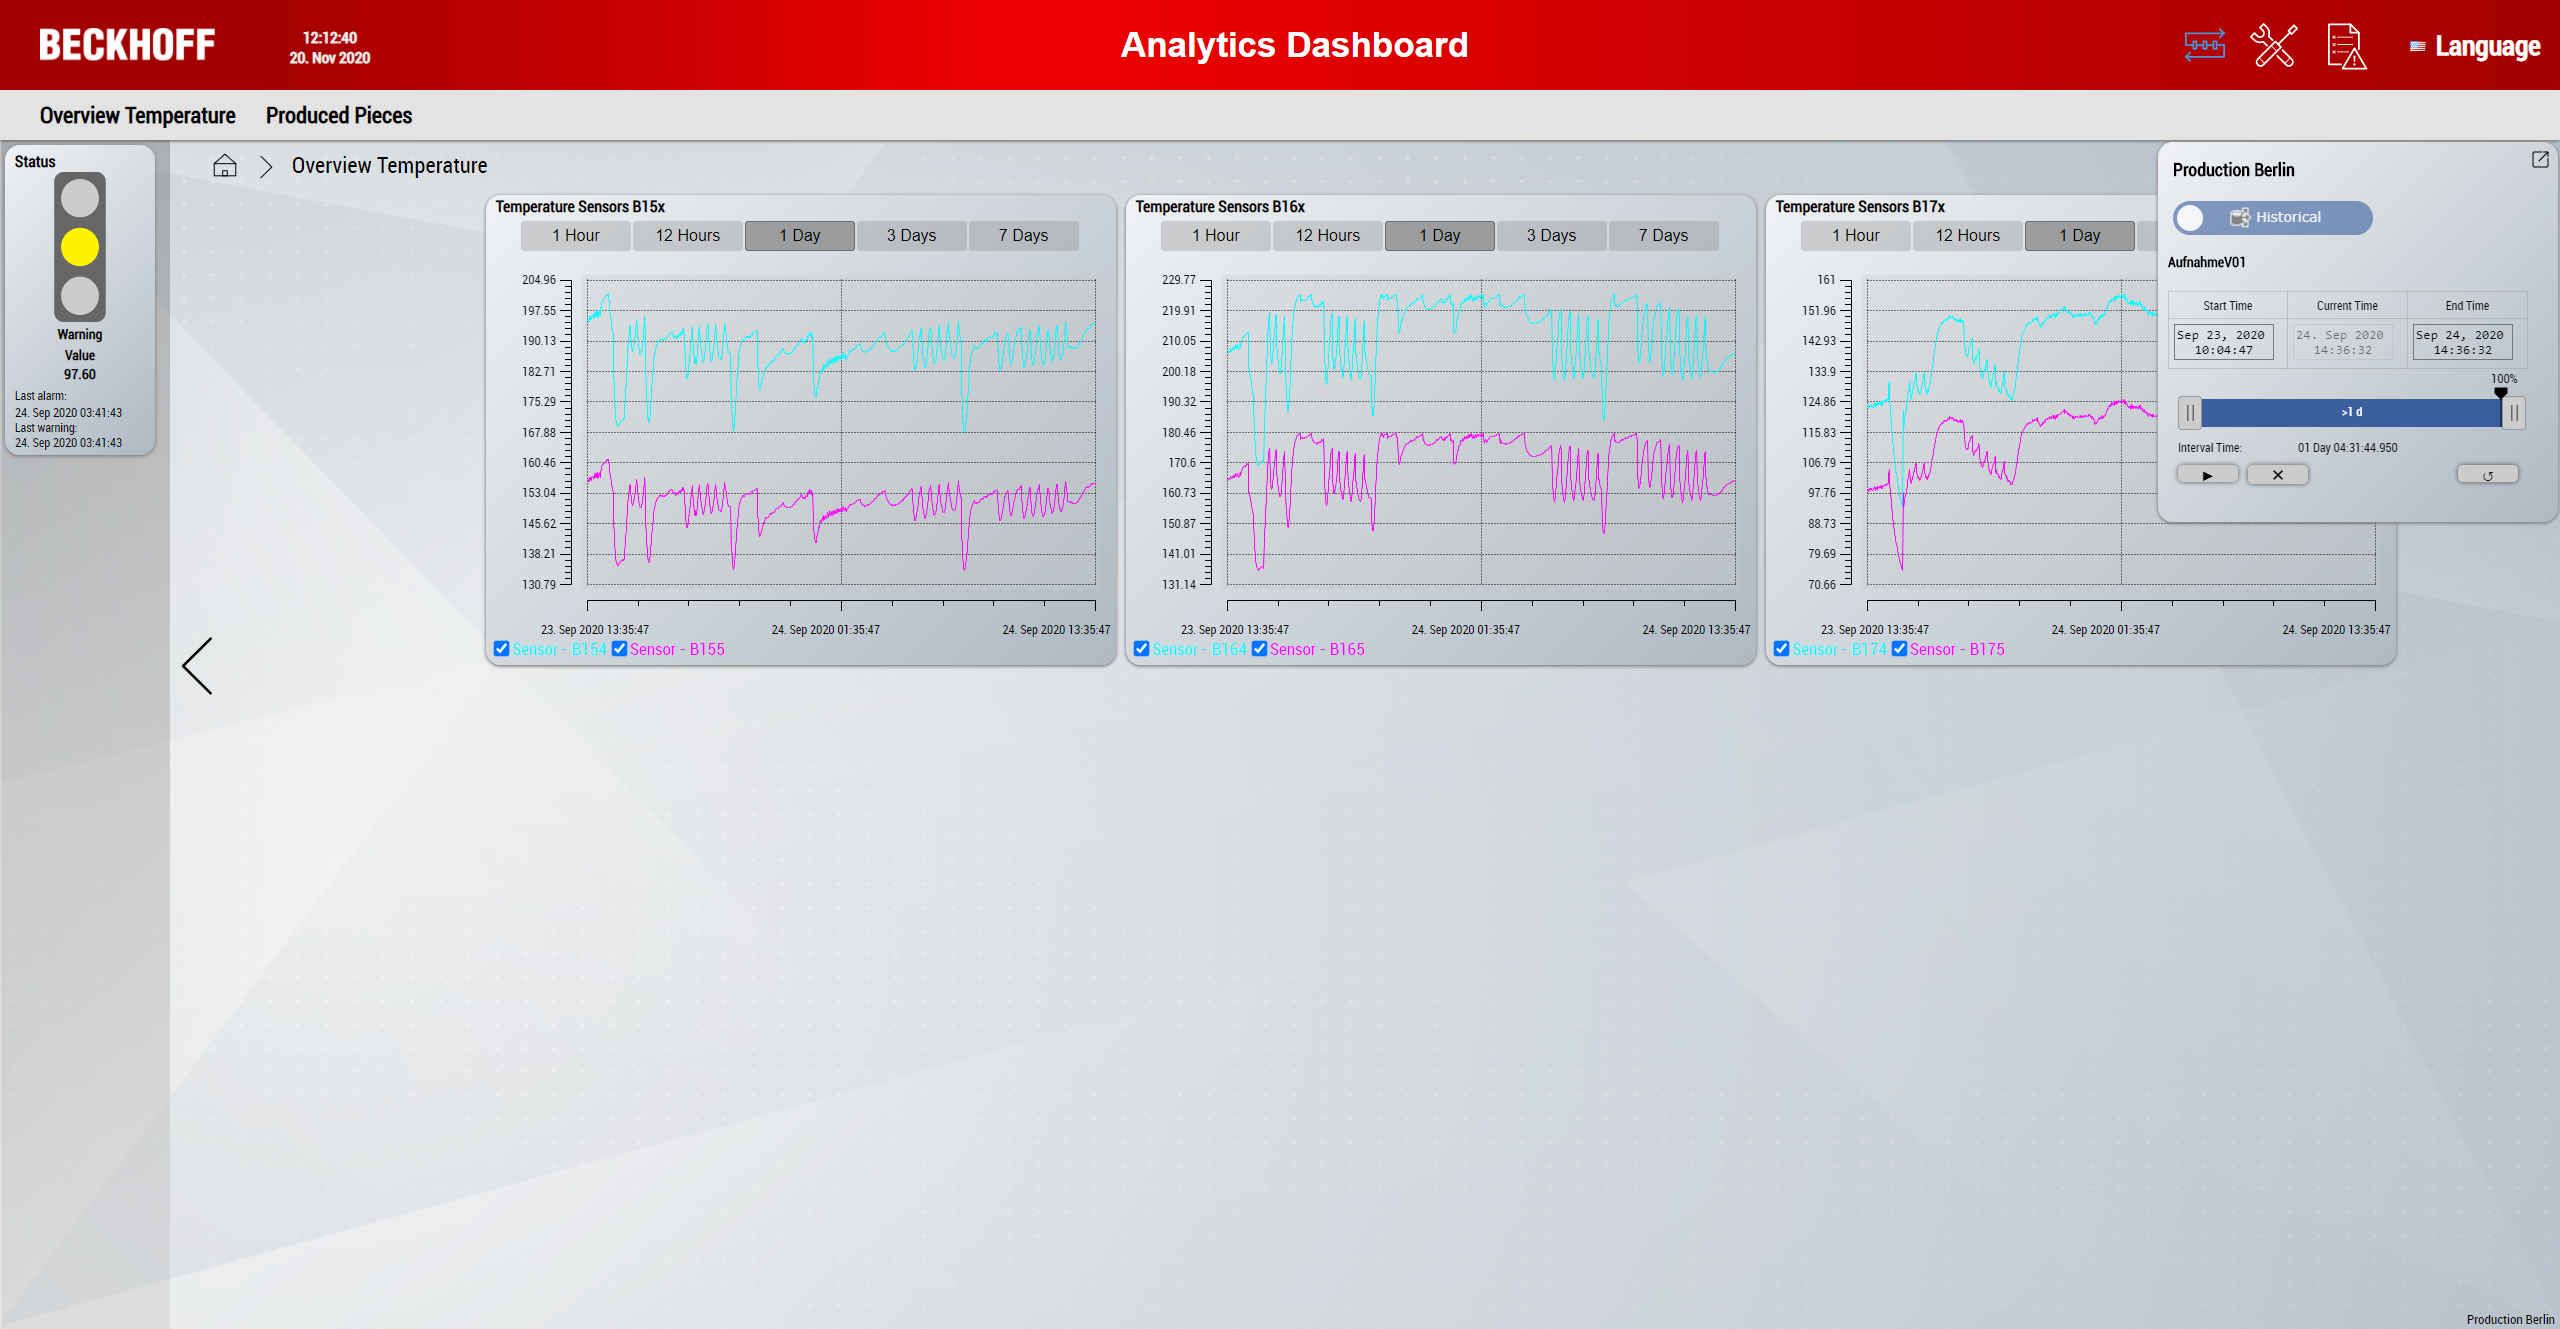2560x1329 pixels.
Task: Go to home via breadcrumb house icon
Action: 225,166
